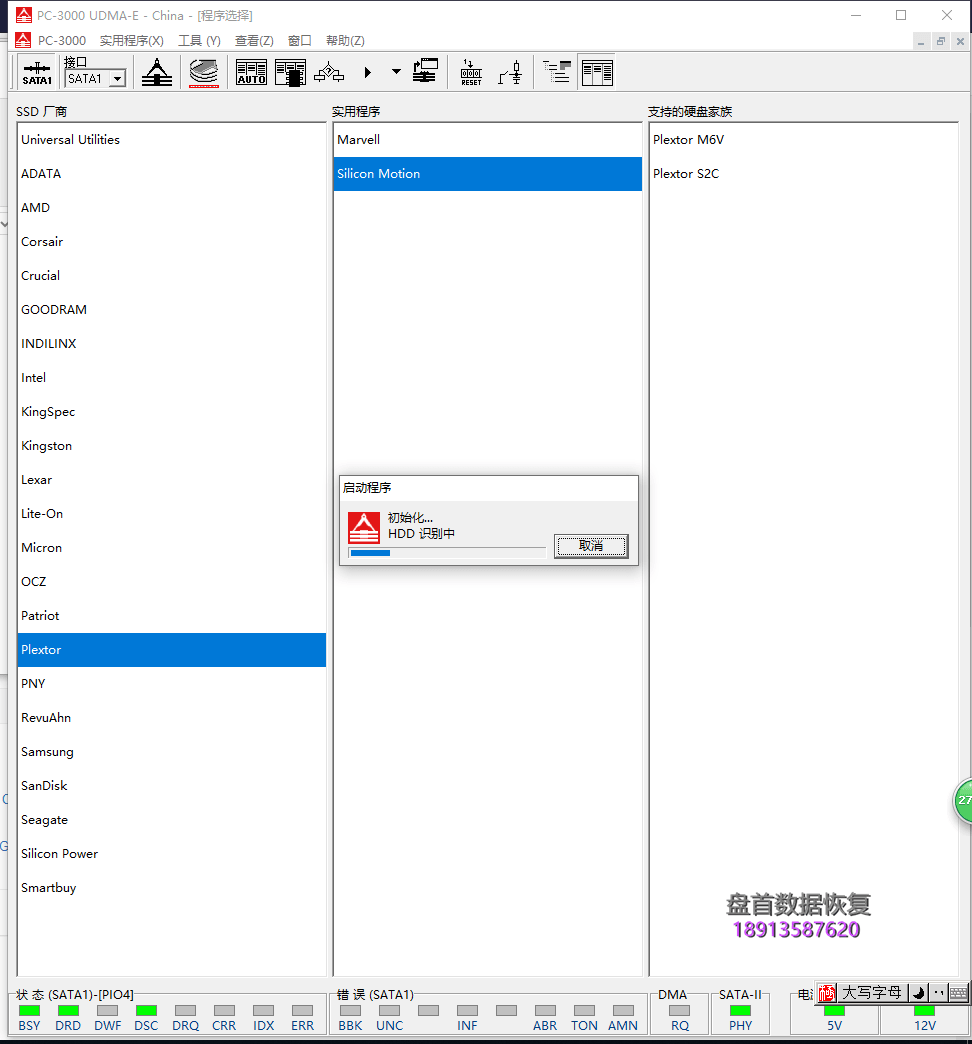972x1044 pixels.
Task: Select the highlighted Plextor vendor
Action: pos(172,650)
